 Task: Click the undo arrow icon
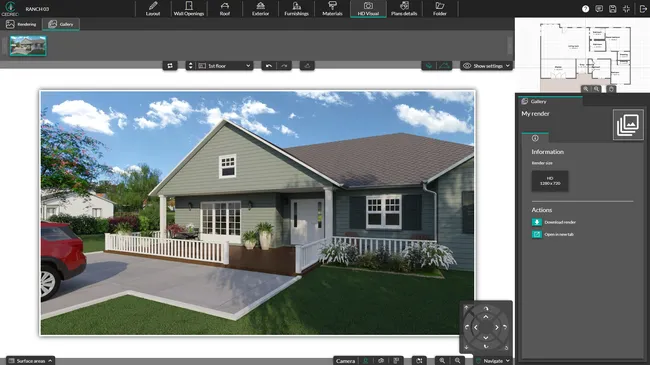click(269, 66)
